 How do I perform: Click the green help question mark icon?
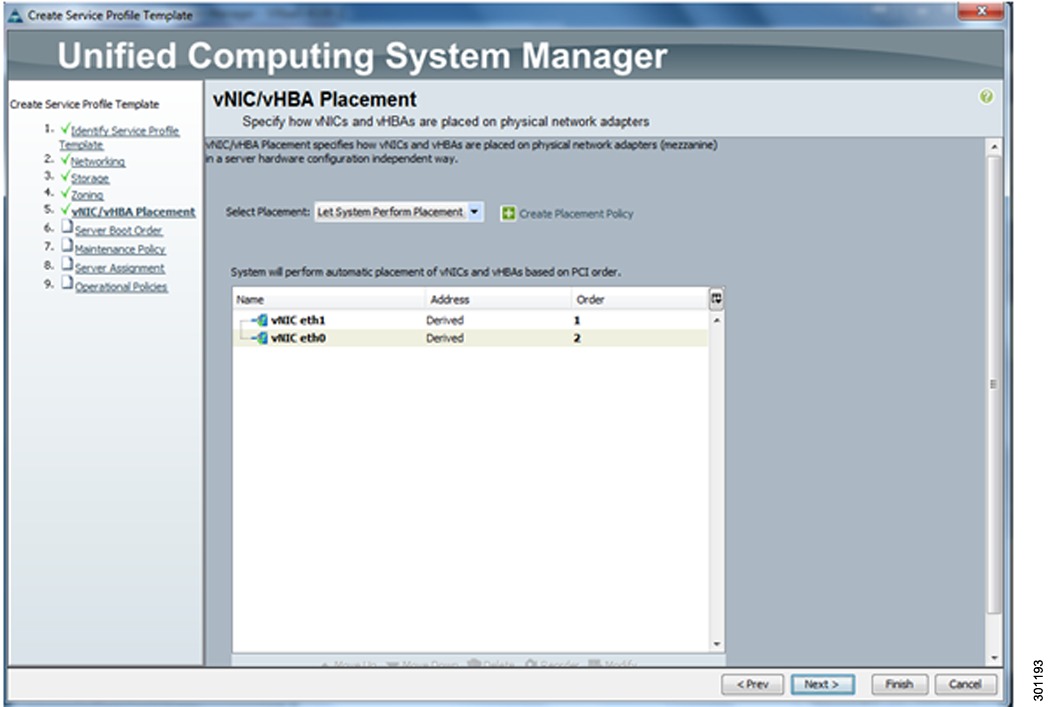986,97
